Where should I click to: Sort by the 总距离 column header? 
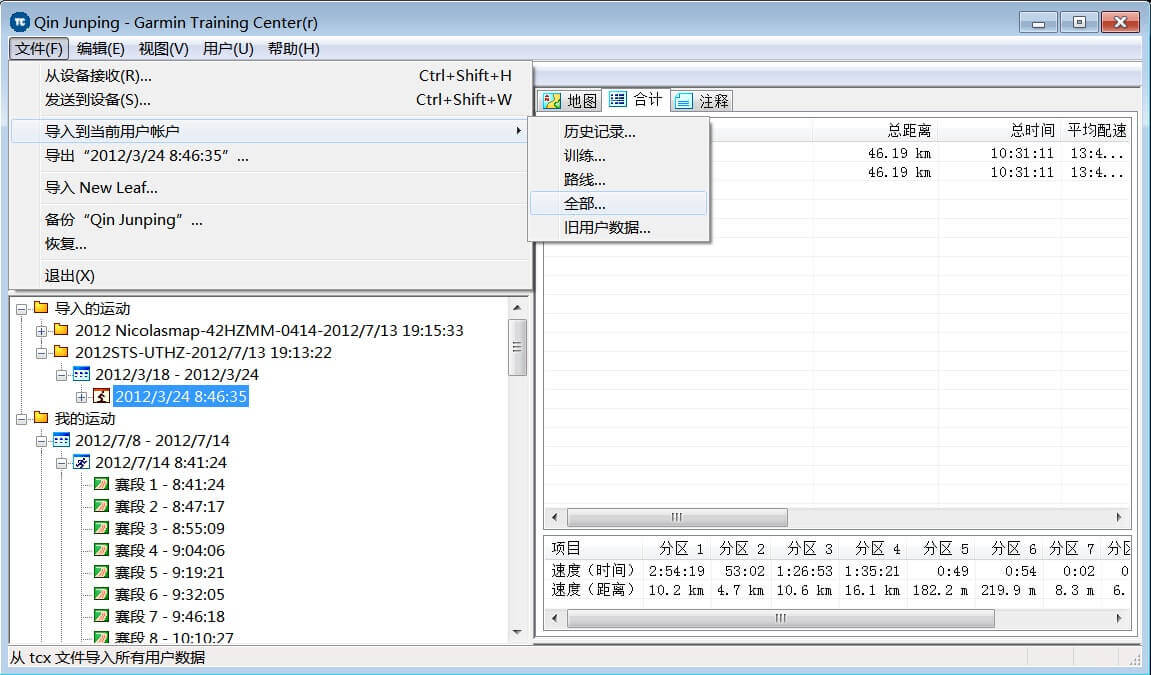pyautogui.click(x=875, y=131)
